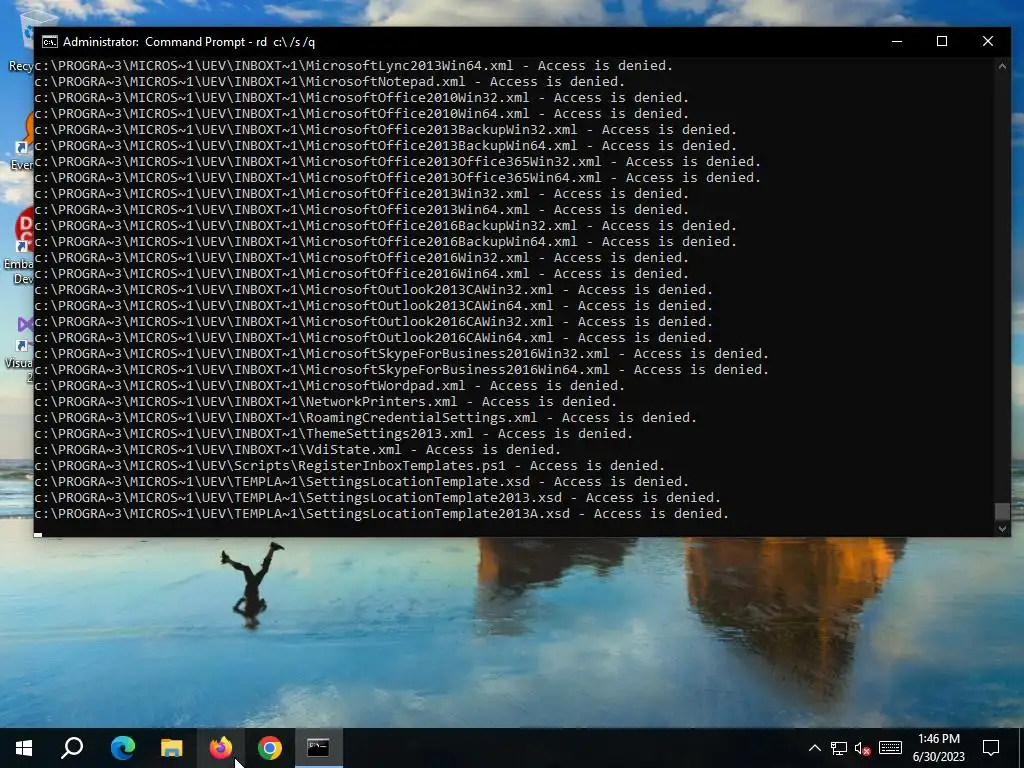
Task: Click the MicrosoftLync2013Win64.xml output line
Action: coord(353,65)
